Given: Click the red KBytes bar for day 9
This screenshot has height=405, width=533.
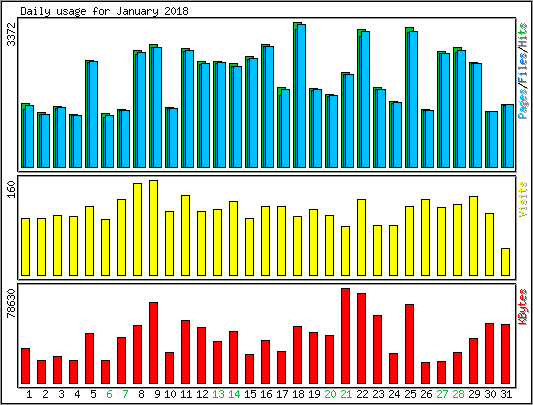Looking at the screenshot, I should pos(154,343).
